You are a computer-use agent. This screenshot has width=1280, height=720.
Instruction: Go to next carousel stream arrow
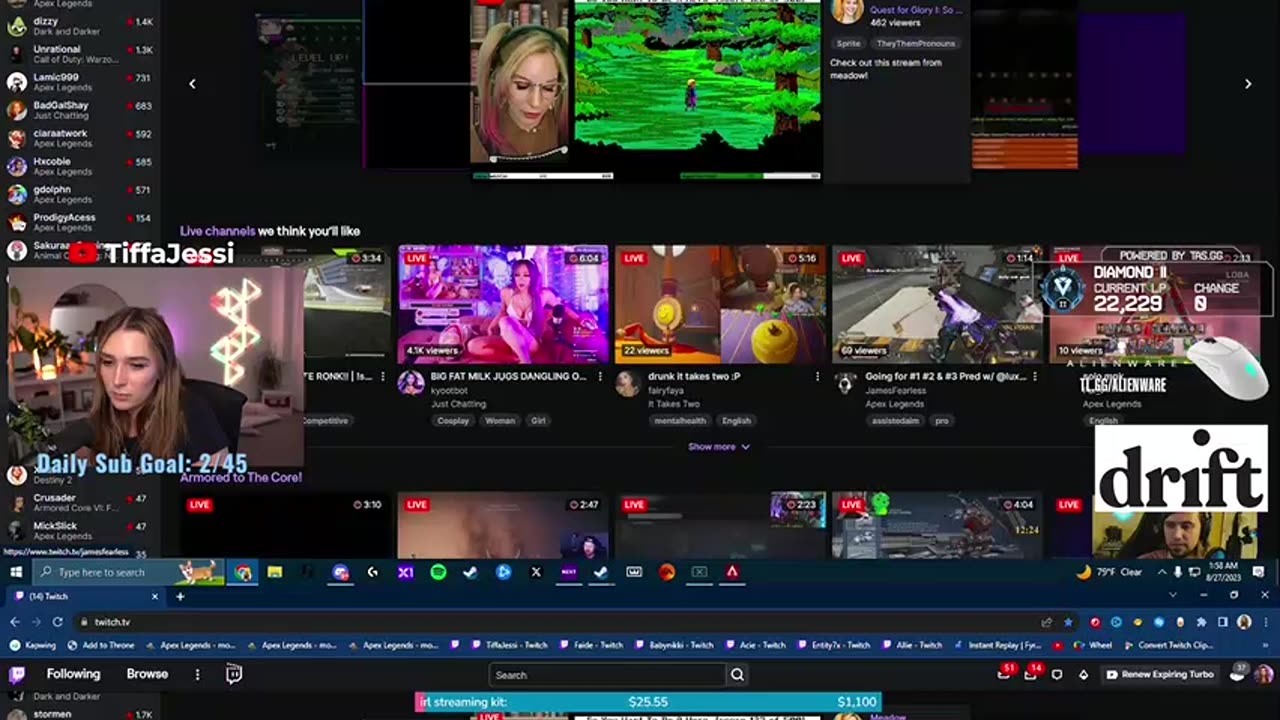(1247, 84)
